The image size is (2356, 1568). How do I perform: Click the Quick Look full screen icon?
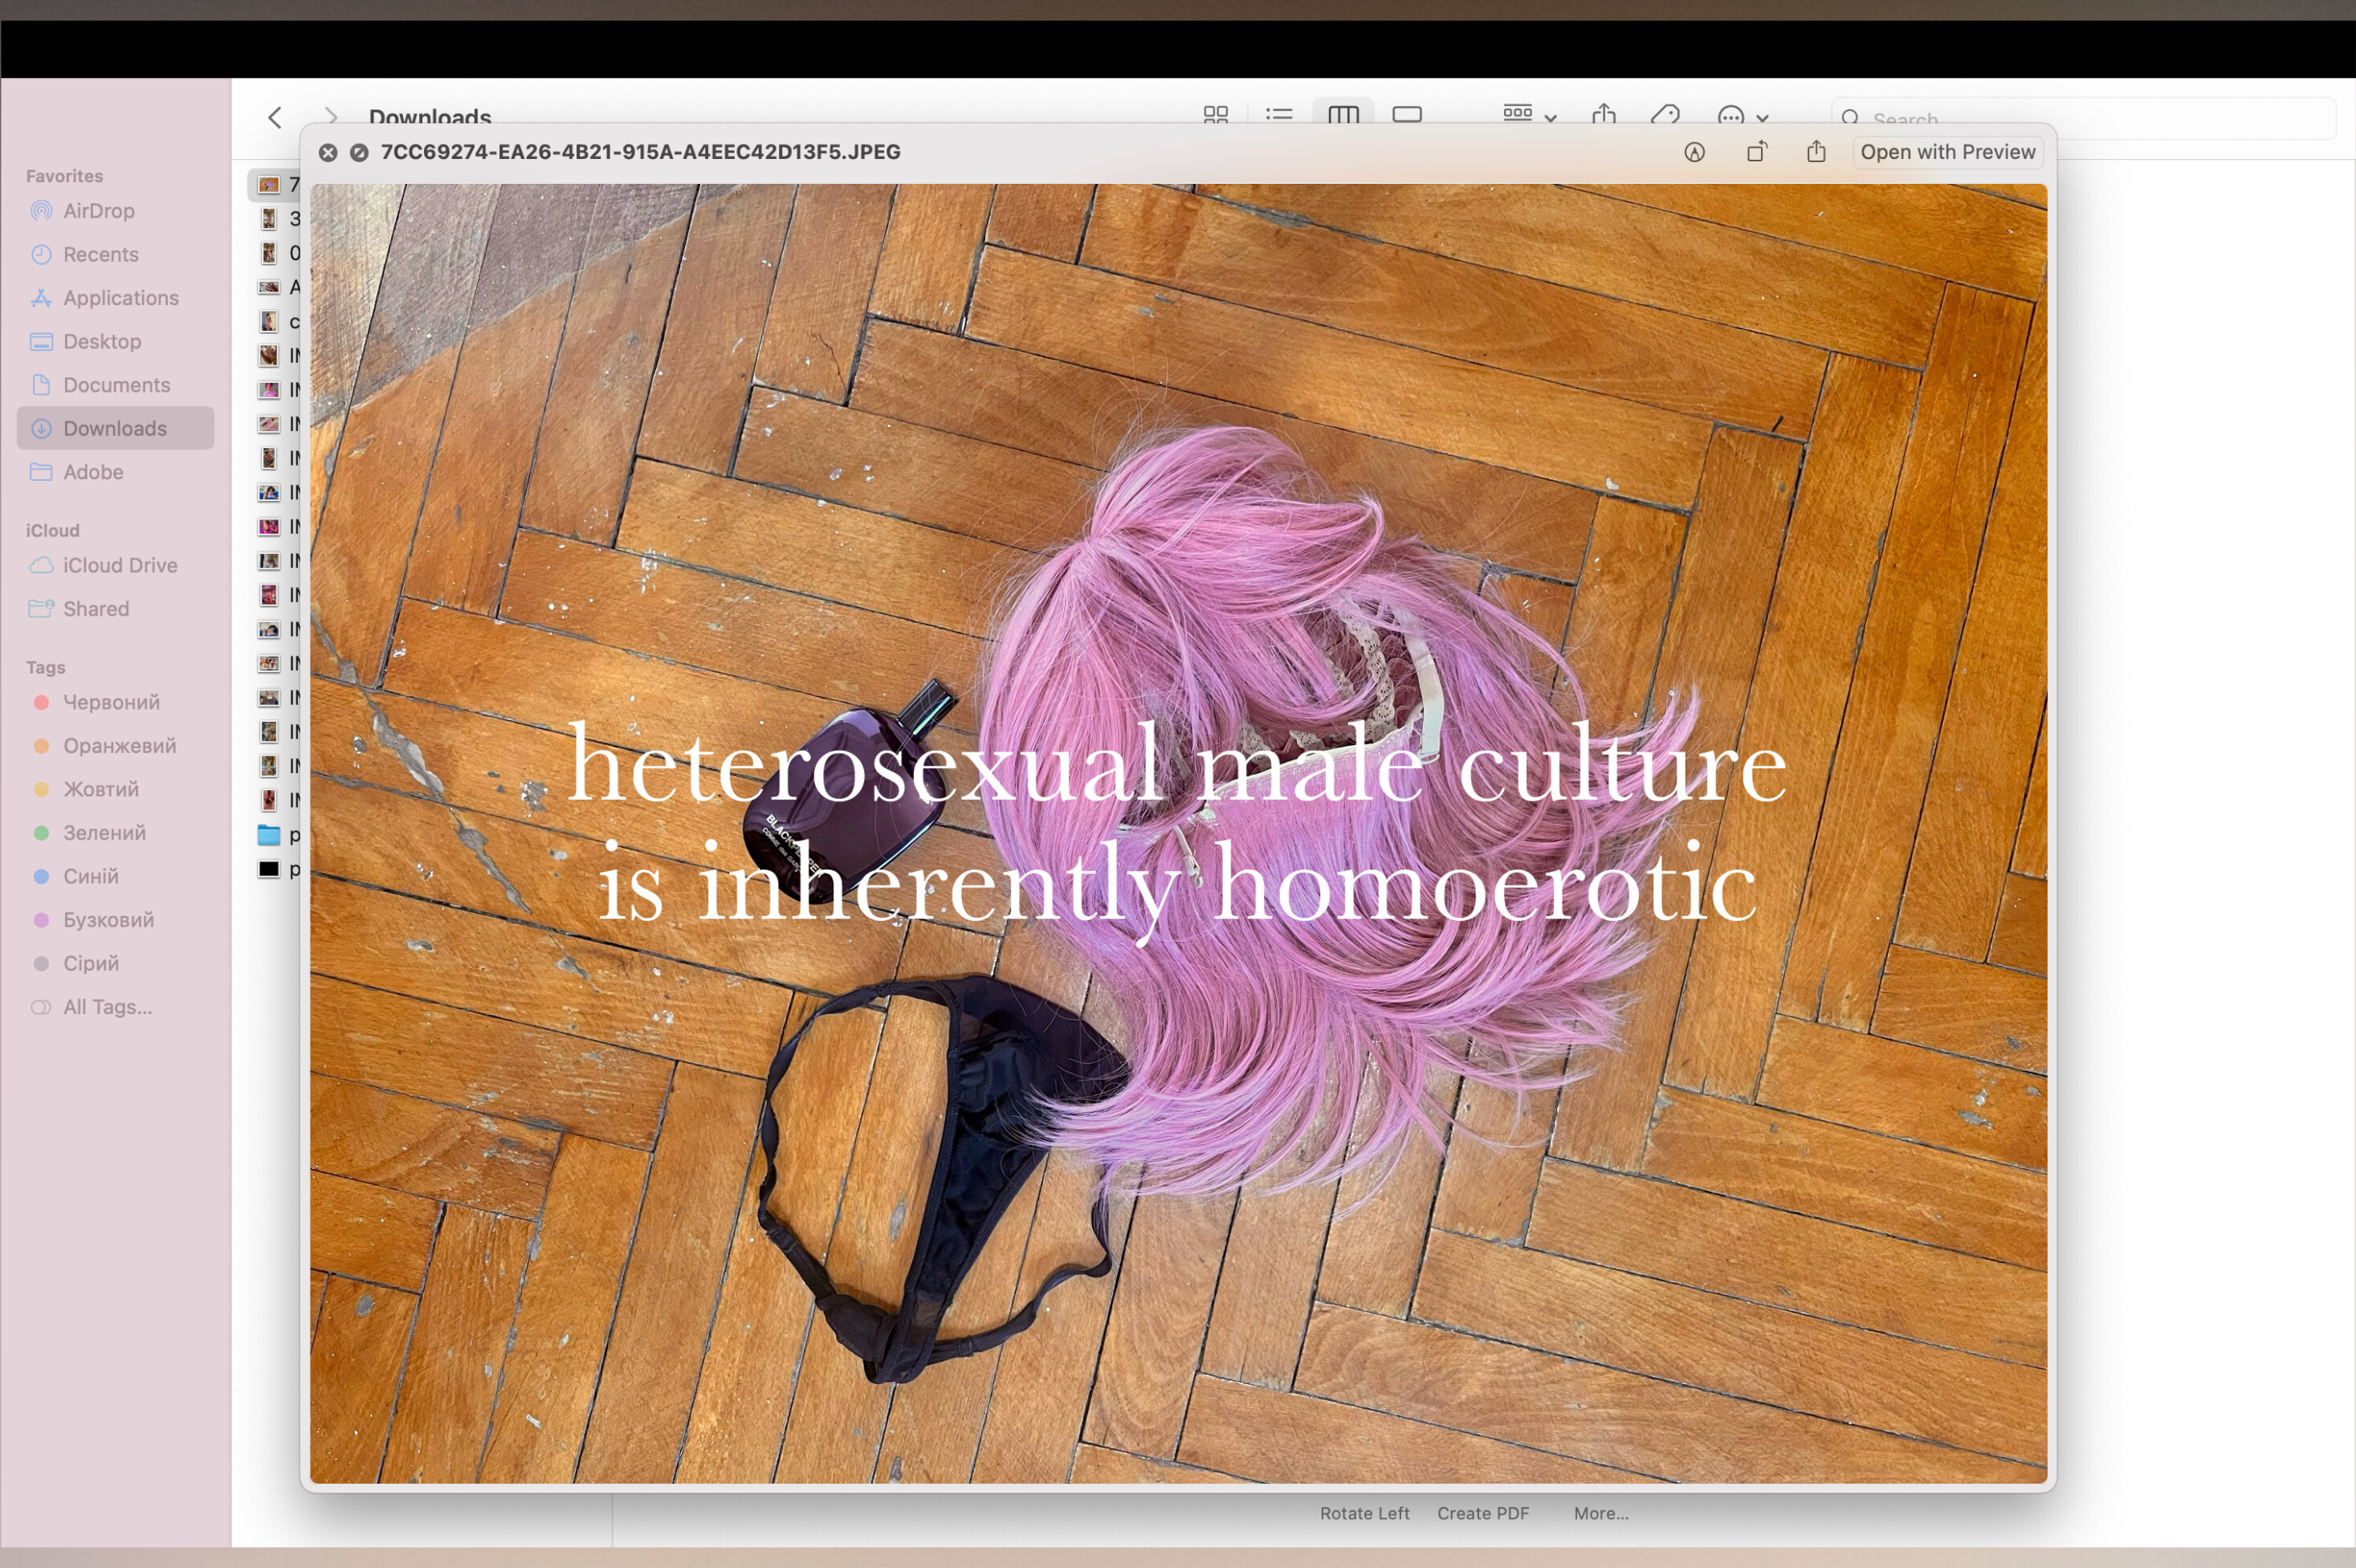pos(359,152)
